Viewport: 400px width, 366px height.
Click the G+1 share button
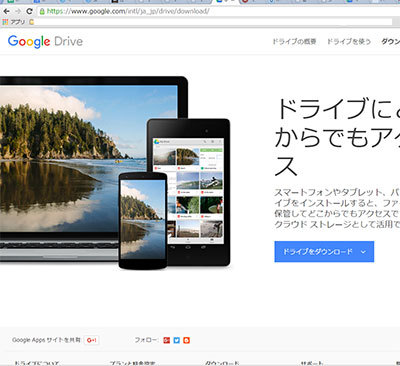(x=91, y=340)
